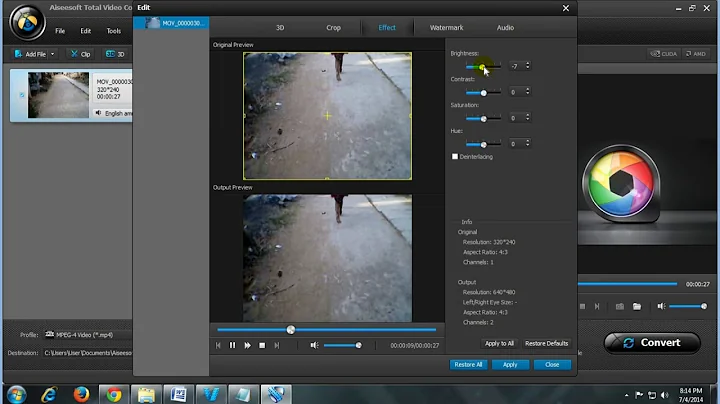This screenshot has height=404, width=720.
Task: Click the Clip scissors tool
Action: point(81,54)
